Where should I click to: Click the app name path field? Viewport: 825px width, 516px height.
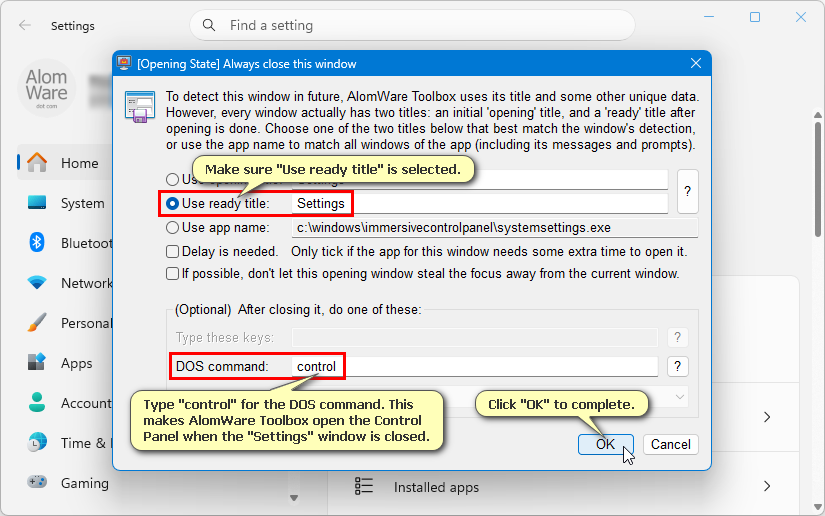495,228
